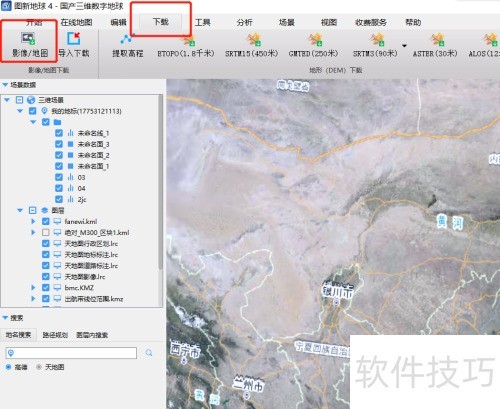Switch to 路径规划 search tab
The width and height of the screenshot is (500, 409).
tap(55, 335)
